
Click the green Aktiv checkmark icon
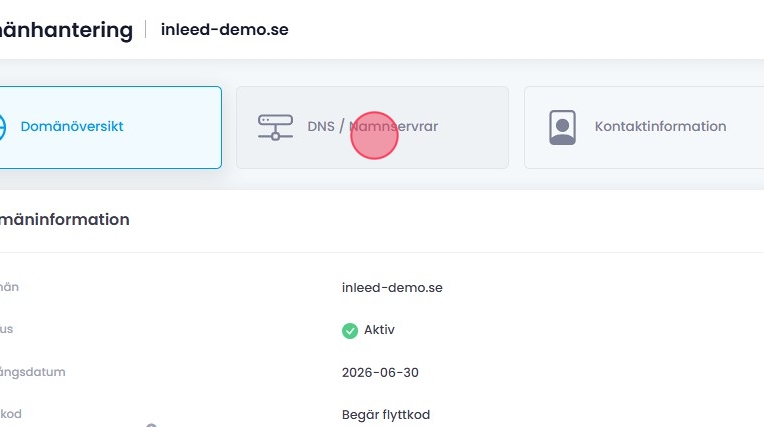(350, 330)
